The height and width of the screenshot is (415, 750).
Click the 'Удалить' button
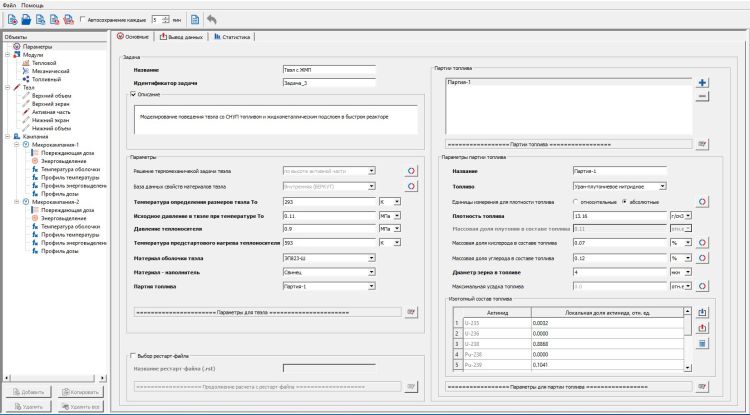point(28,407)
